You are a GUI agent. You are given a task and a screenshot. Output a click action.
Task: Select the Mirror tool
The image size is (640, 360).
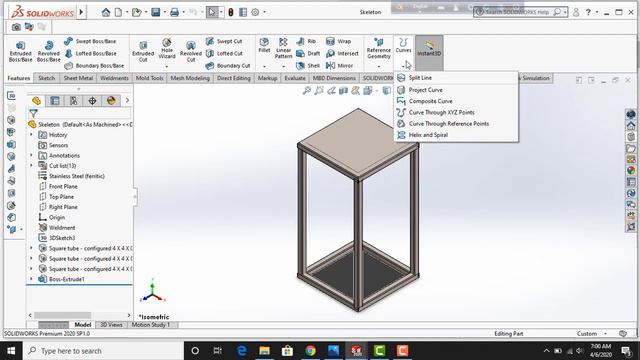(x=340, y=65)
